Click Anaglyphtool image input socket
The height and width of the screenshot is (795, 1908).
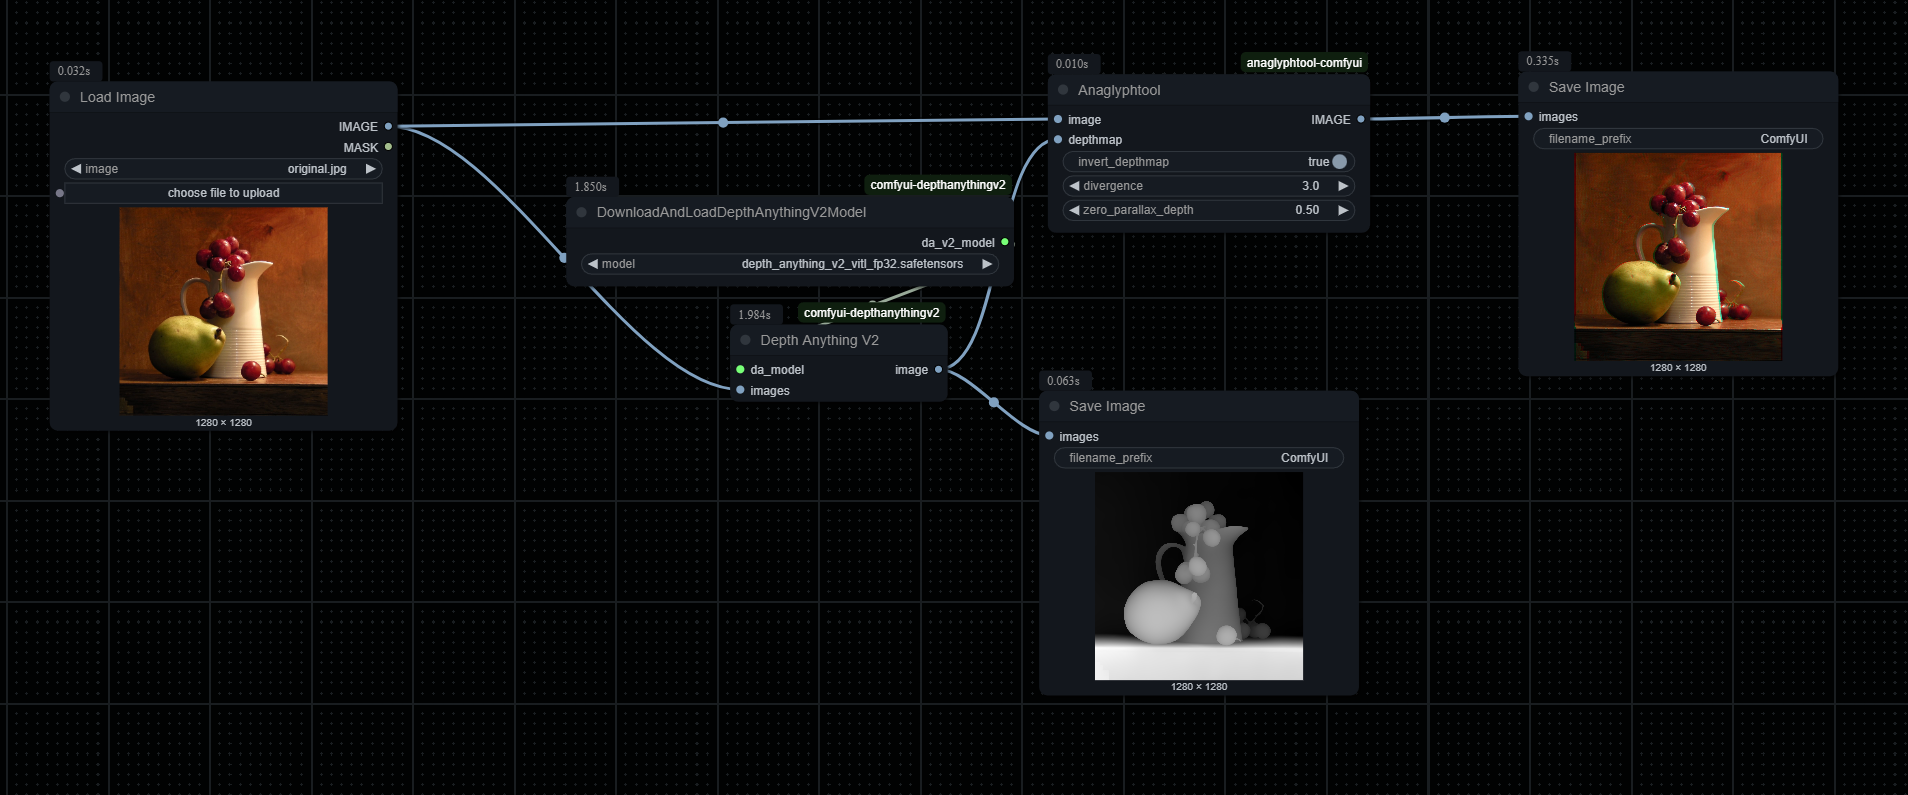point(1058,119)
